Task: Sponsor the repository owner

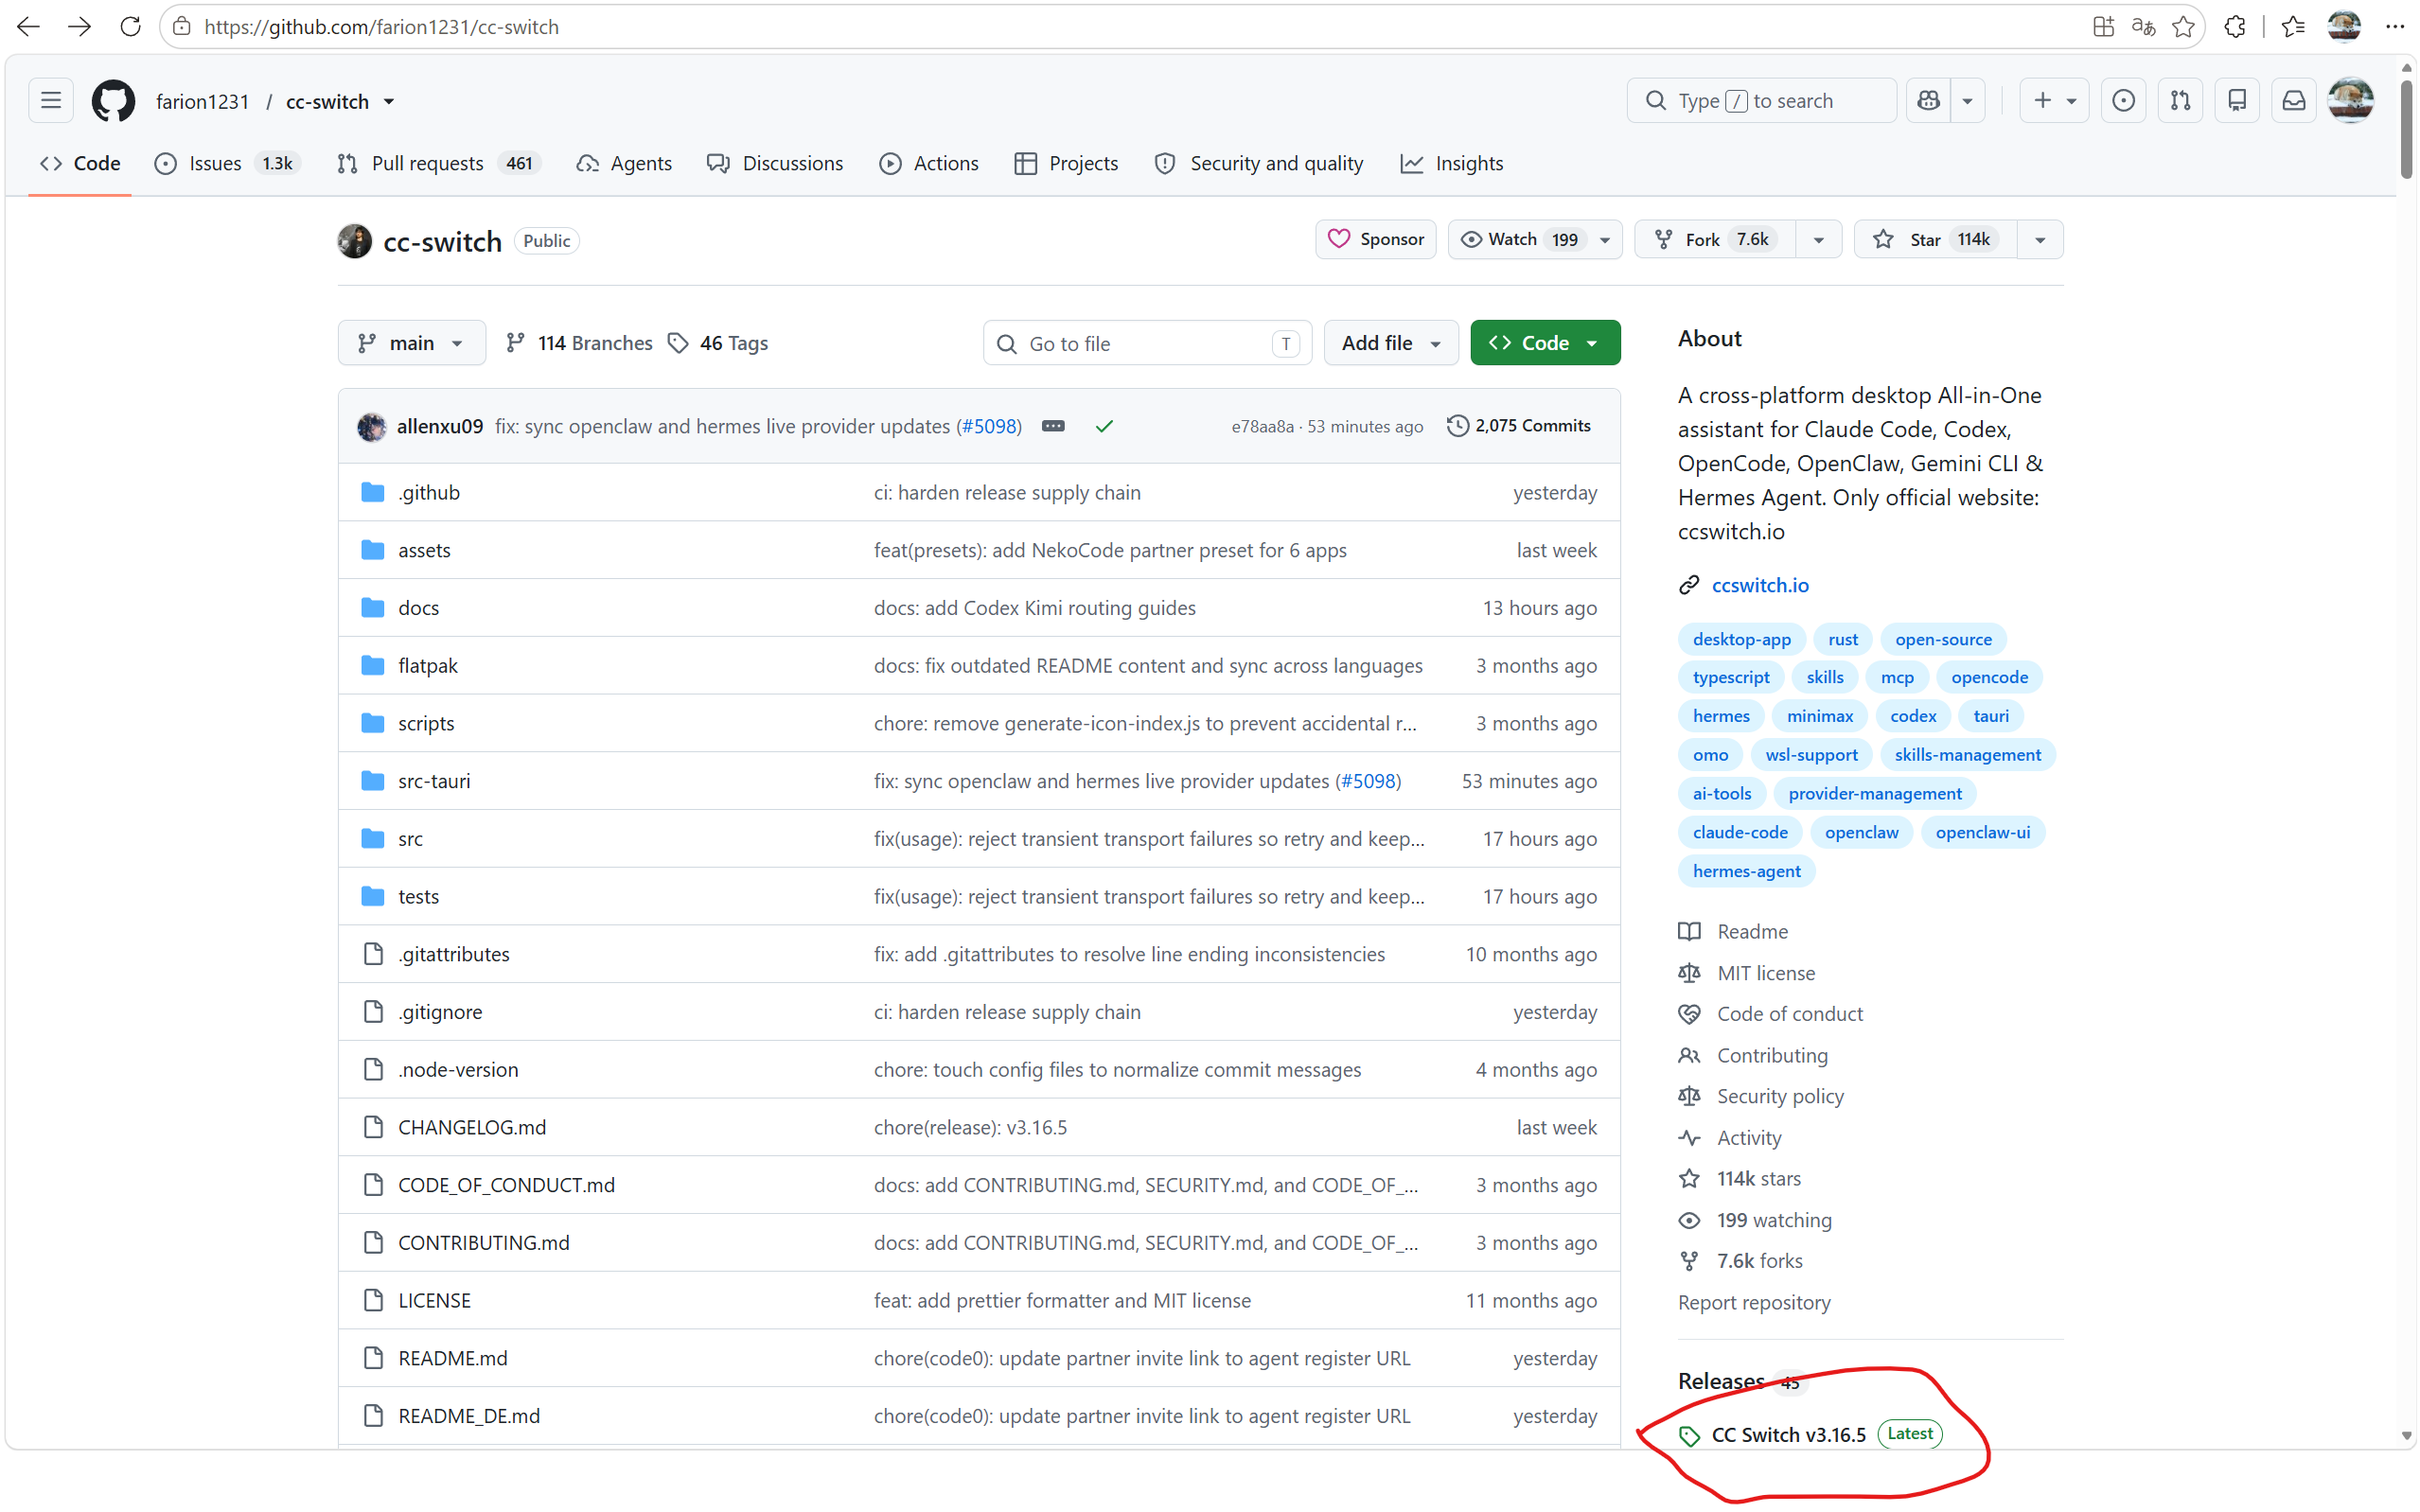Action: tap(1376, 239)
